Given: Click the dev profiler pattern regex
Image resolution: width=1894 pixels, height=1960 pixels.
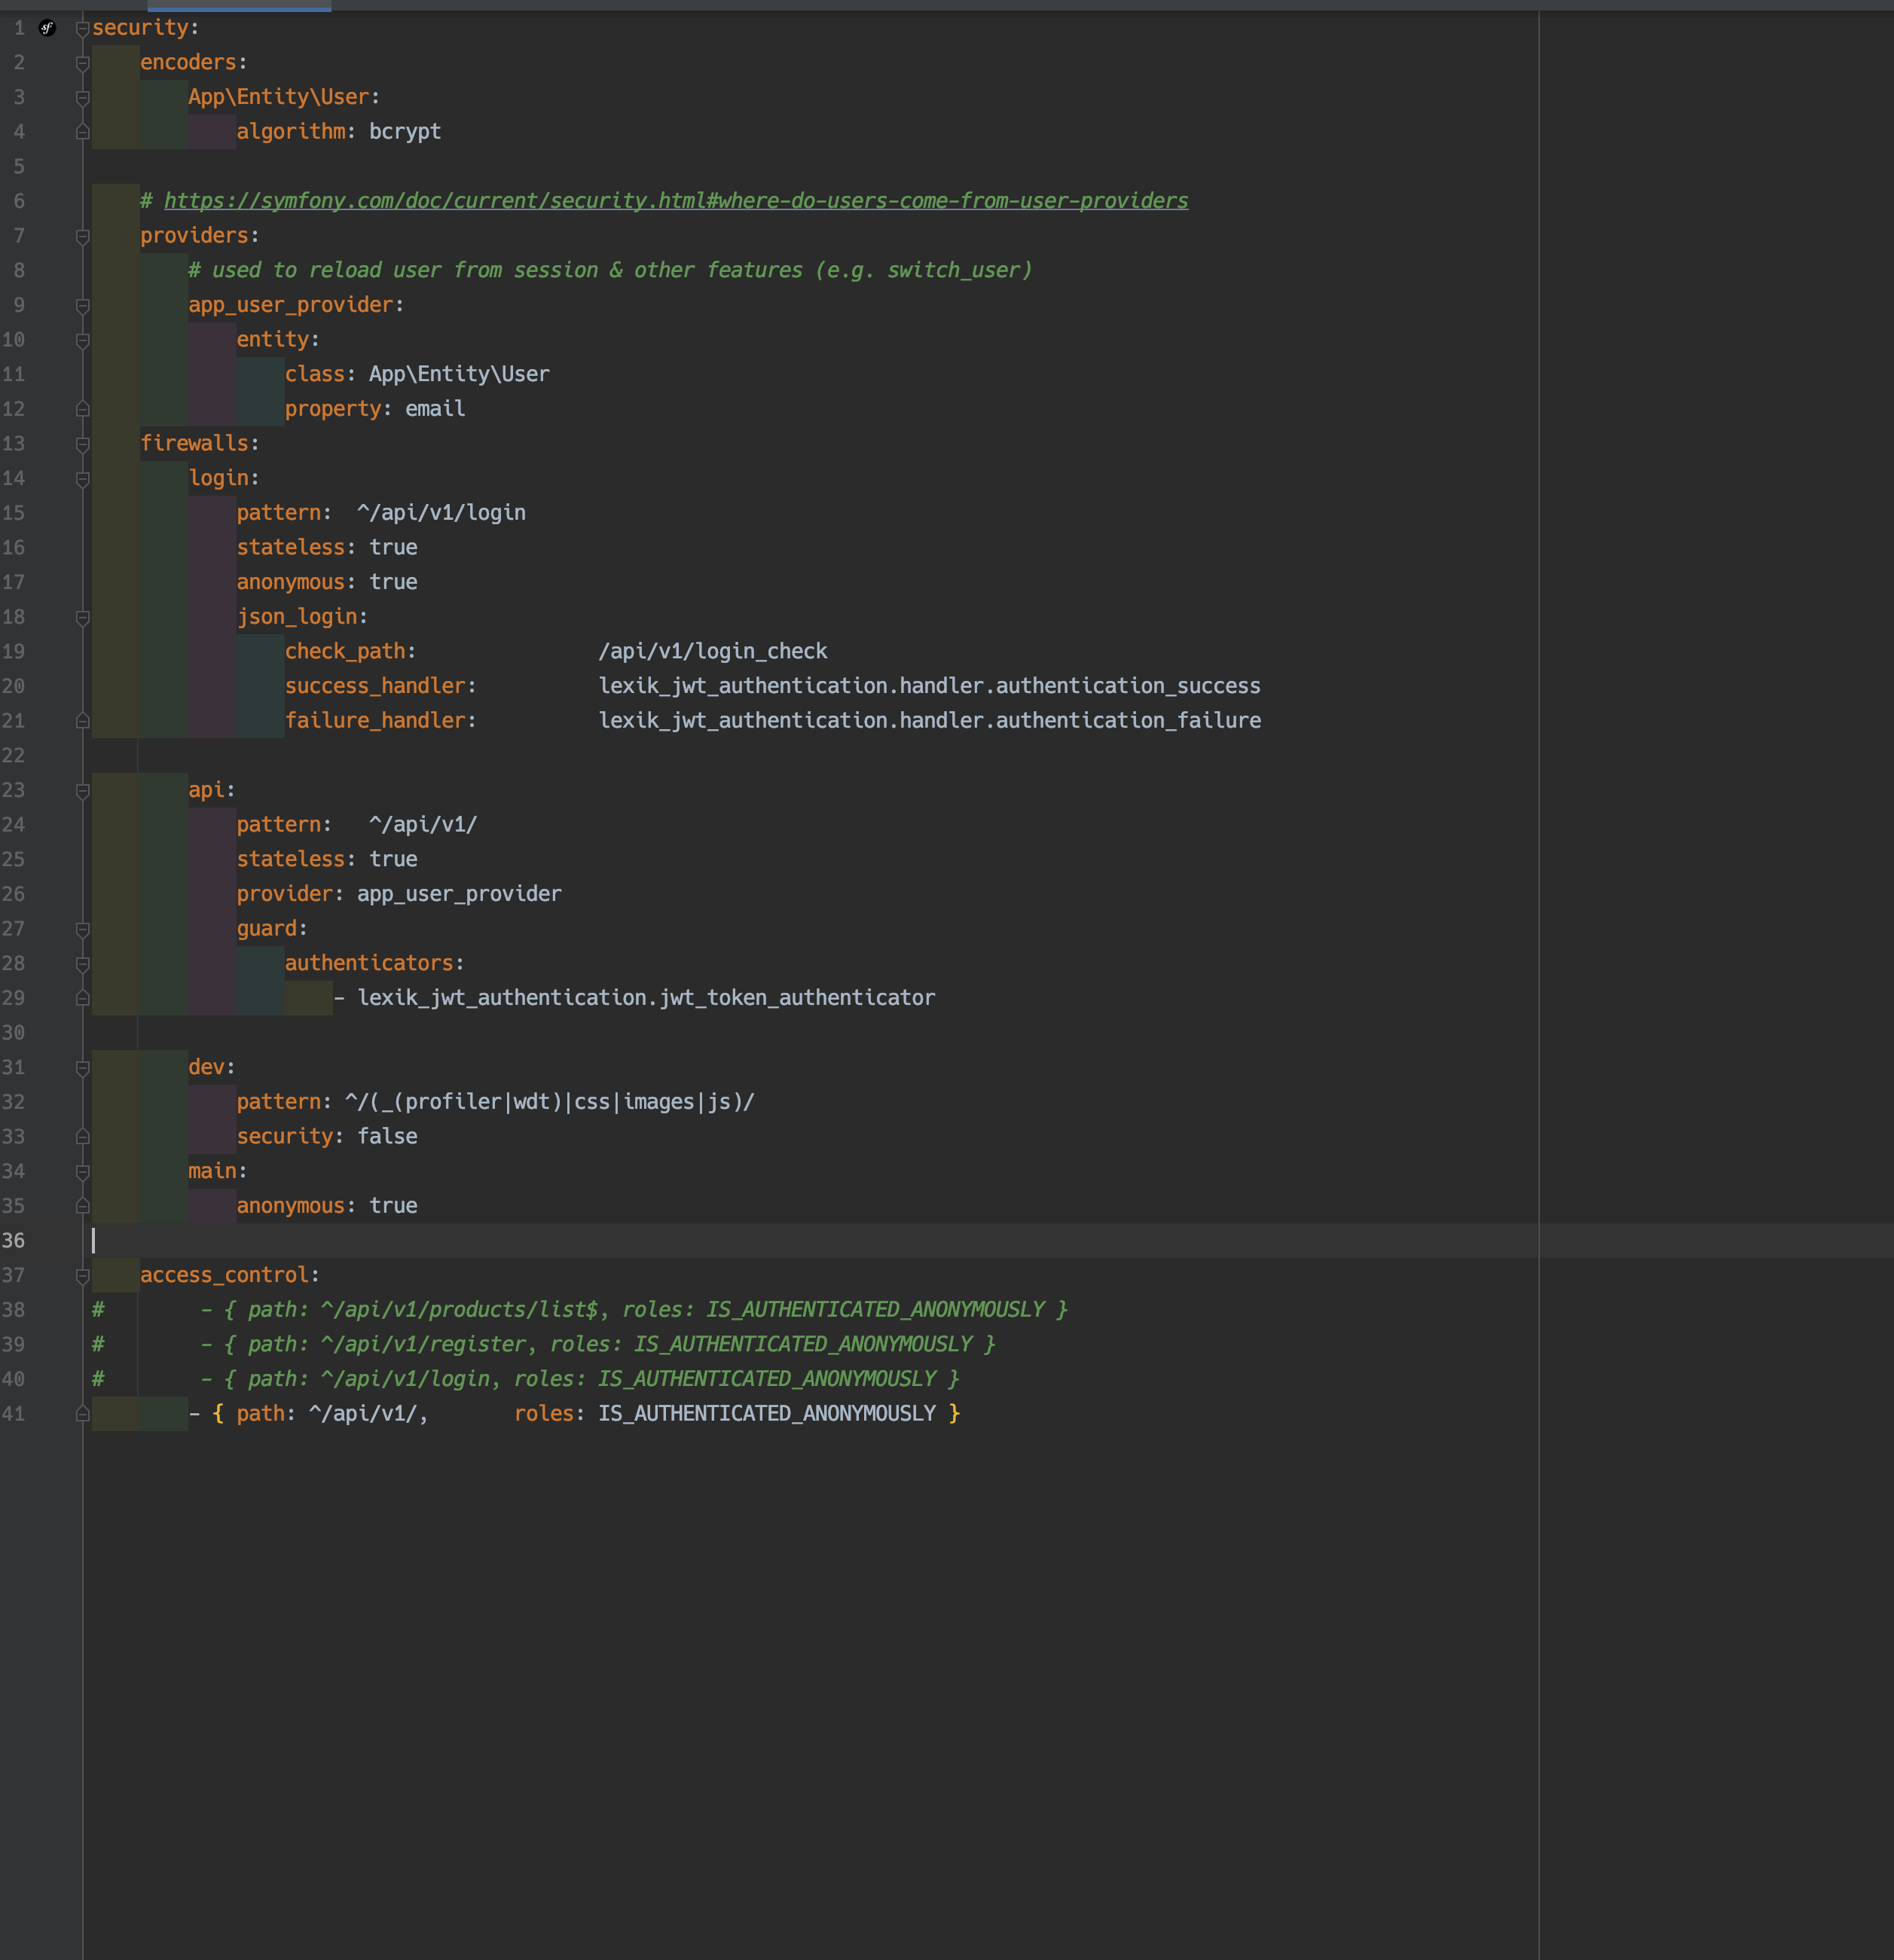Looking at the screenshot, I should [549, 1102].
